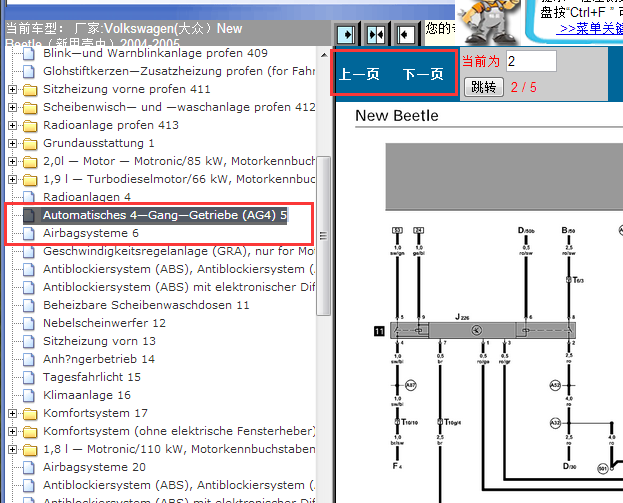This screenshot has width=623, height=503.
Task: Click the expand-panel right arrow toolbar icon
Action: [x=346, y=35]
